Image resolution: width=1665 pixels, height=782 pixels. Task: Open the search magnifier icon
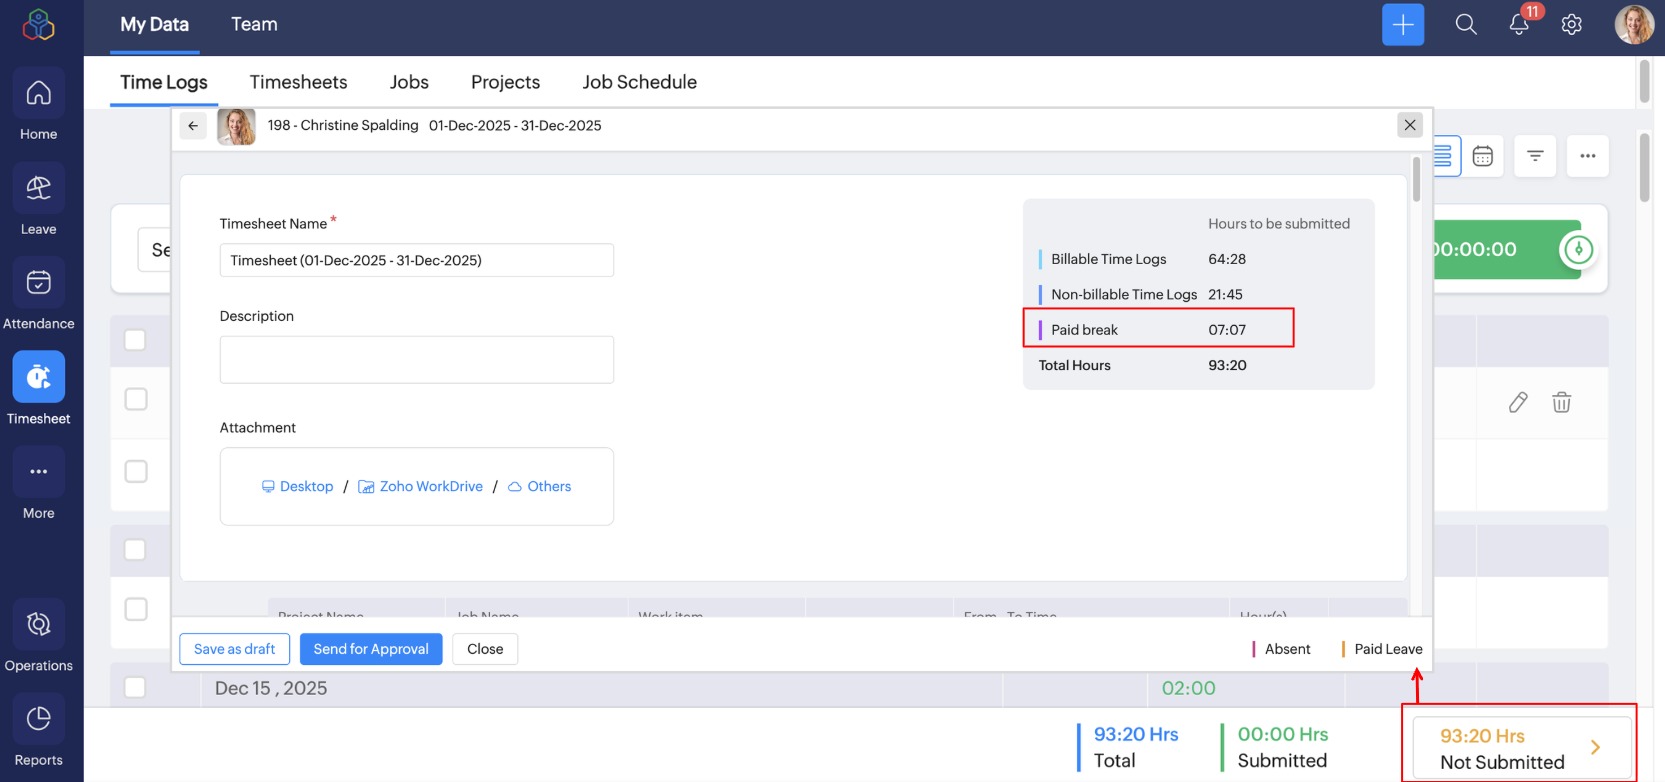point(1466,25)
